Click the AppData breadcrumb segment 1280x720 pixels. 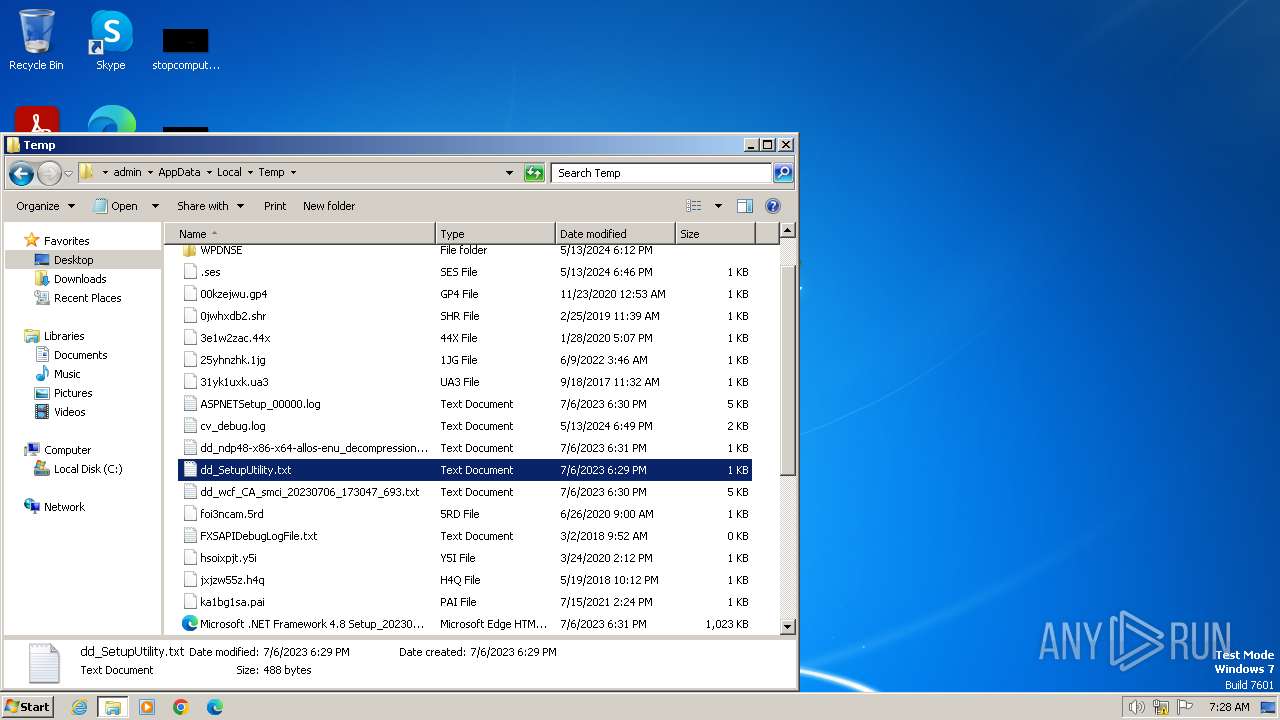179,172
